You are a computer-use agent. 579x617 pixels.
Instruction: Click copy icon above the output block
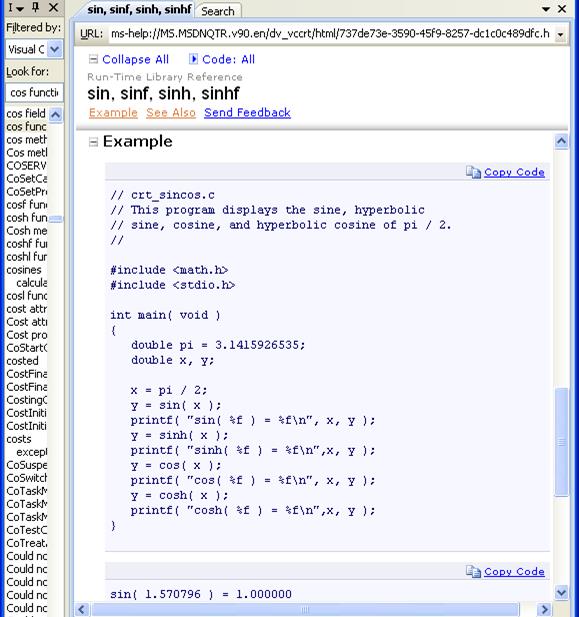474,571
